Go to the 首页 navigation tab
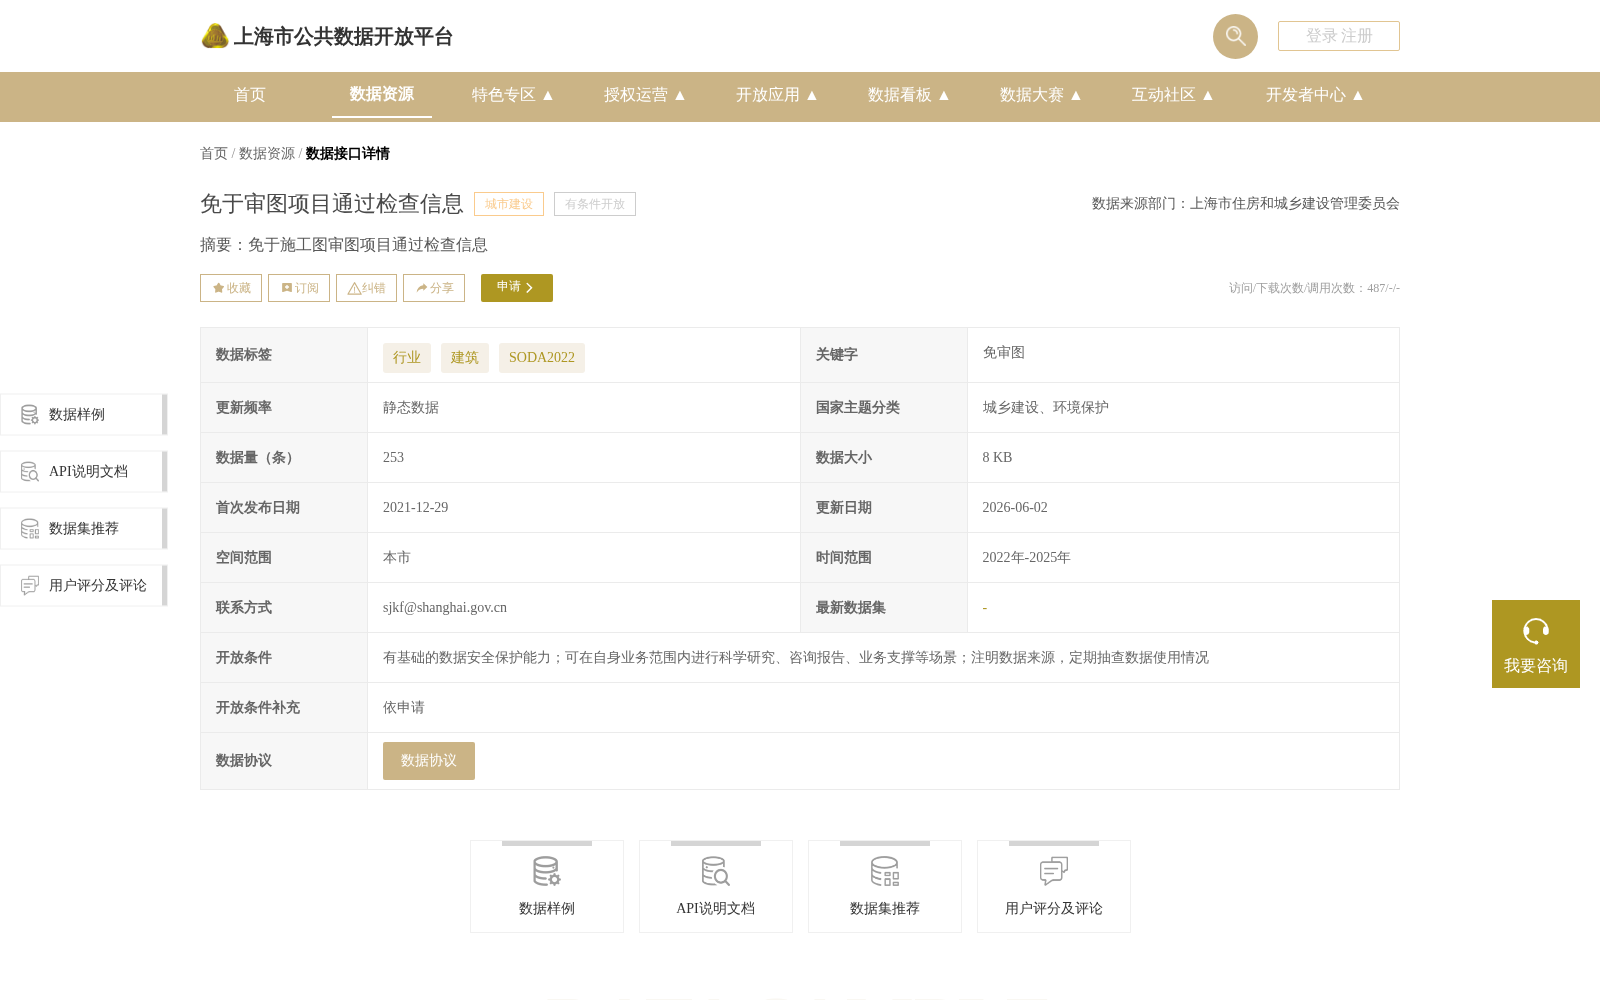The height and width of the screenshot is (1000, 1600). [250, 95]
